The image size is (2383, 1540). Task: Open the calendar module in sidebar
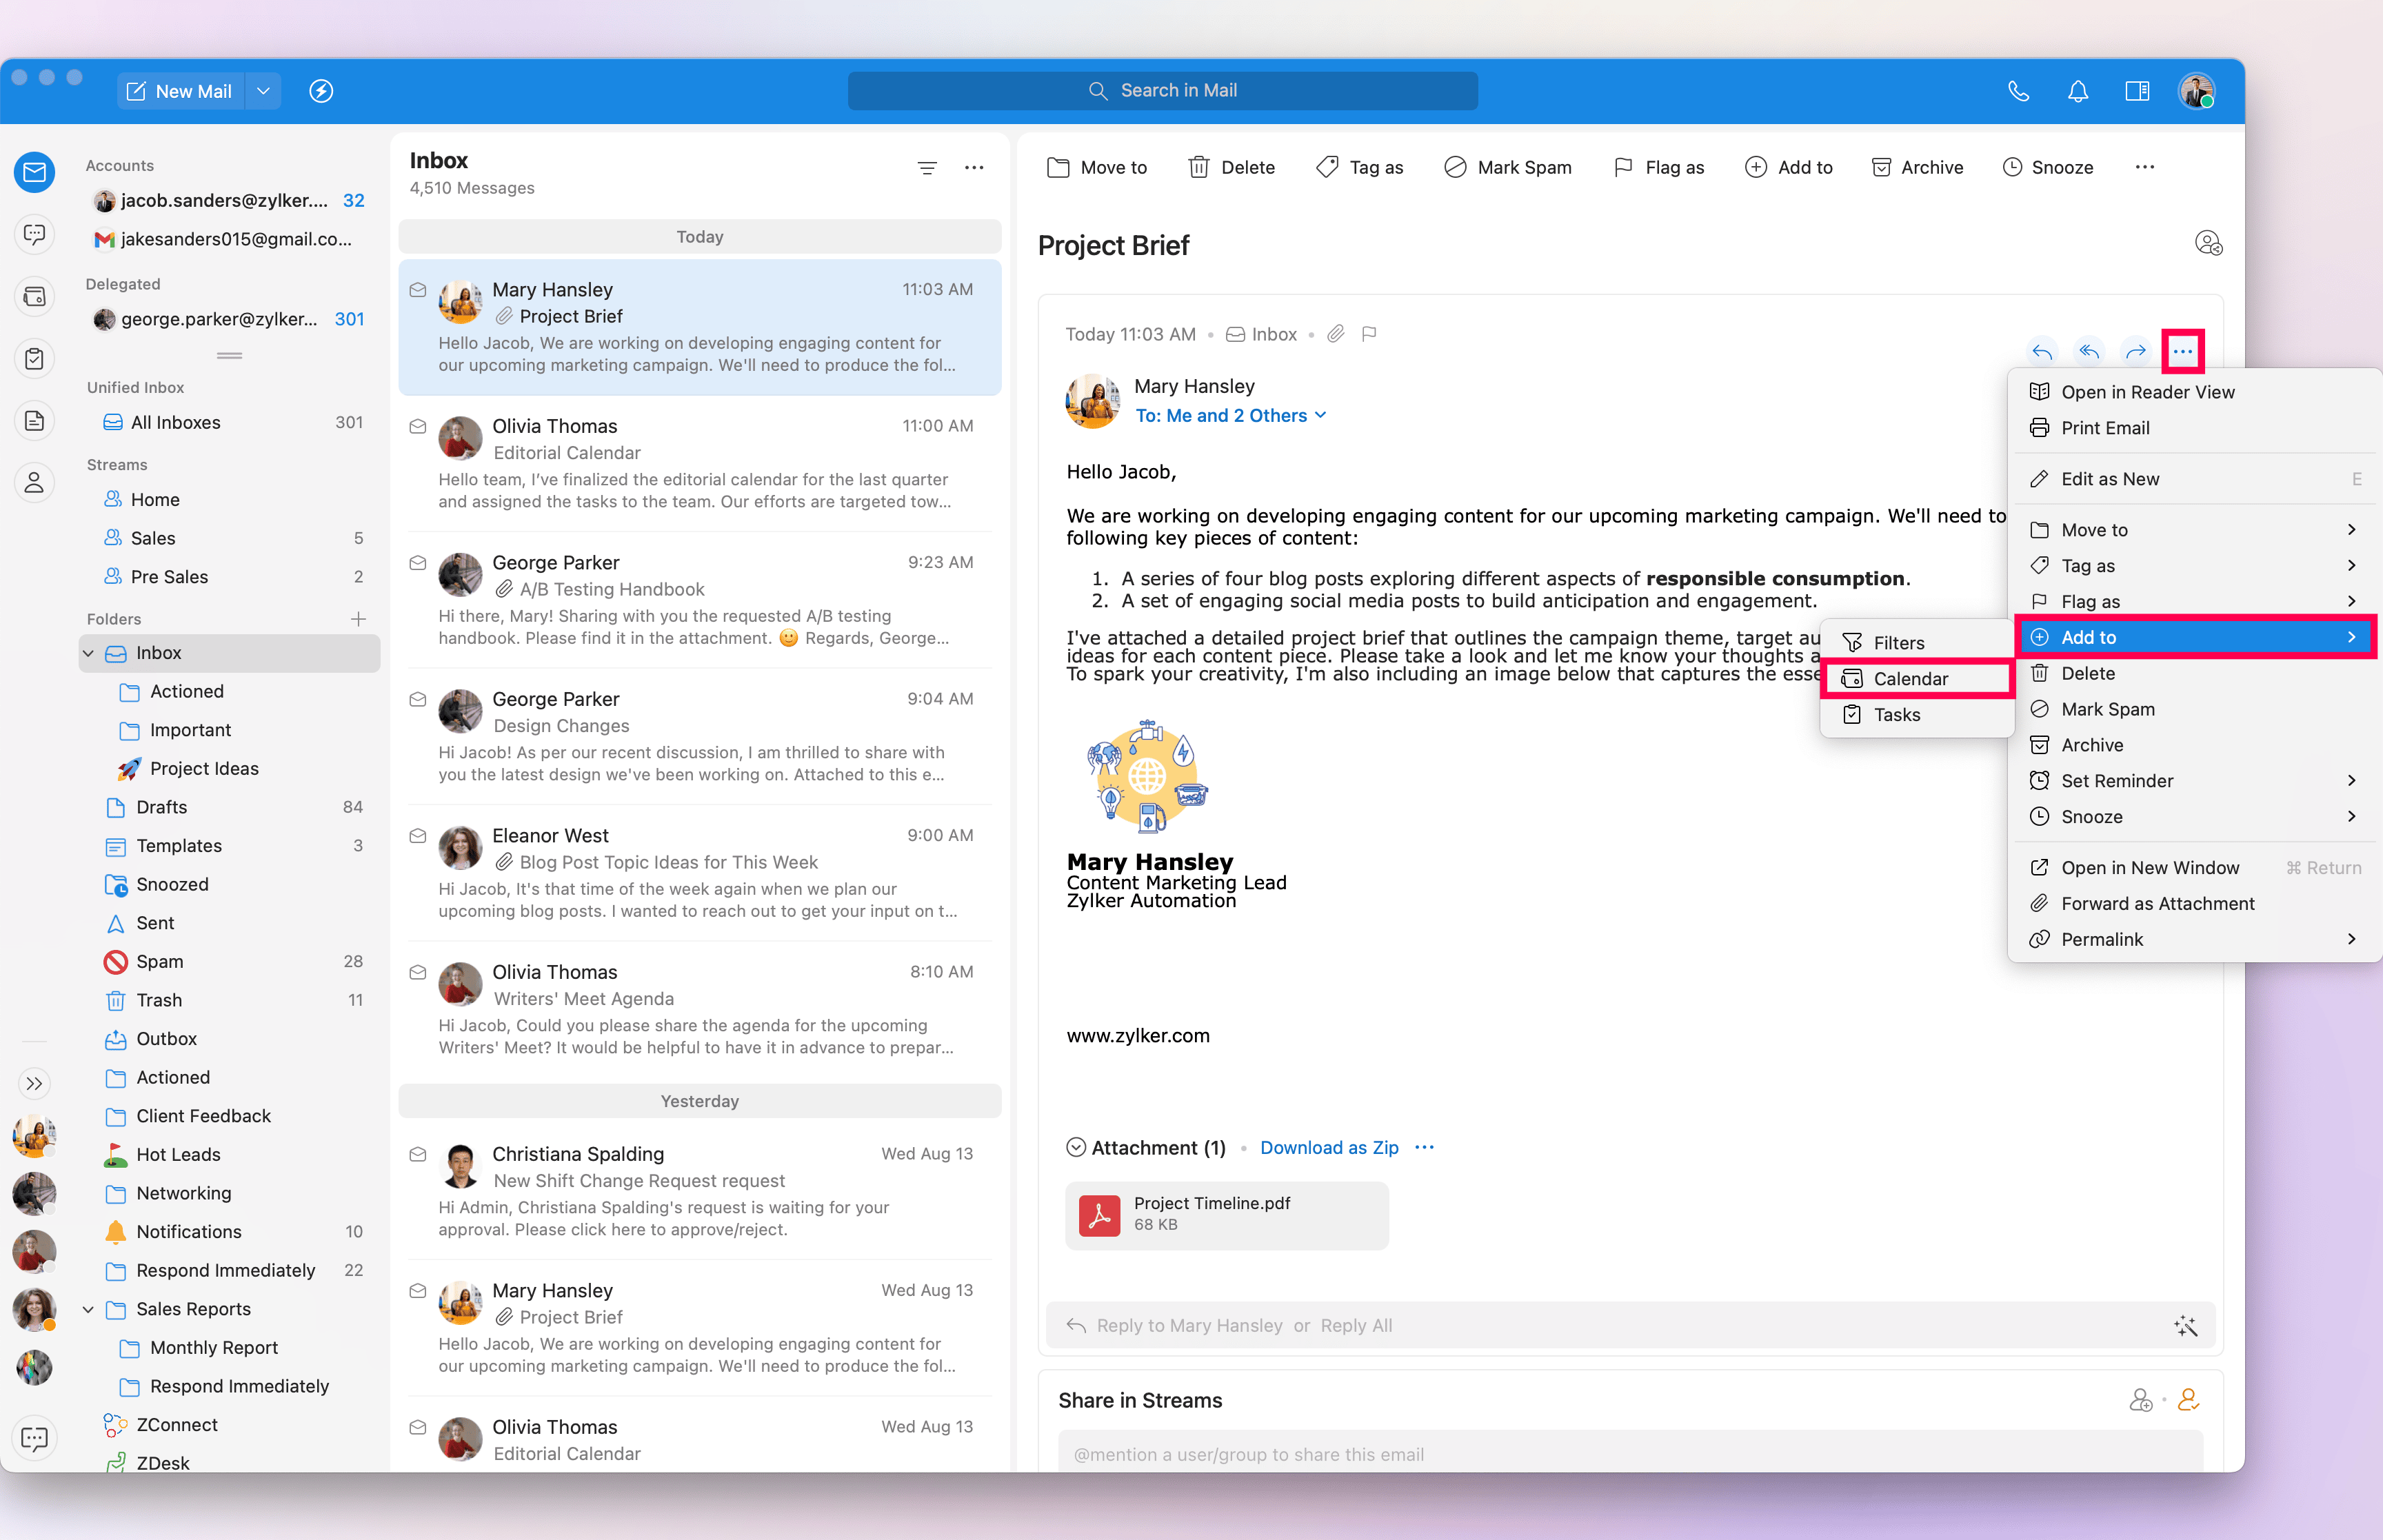tap(34, 296)
